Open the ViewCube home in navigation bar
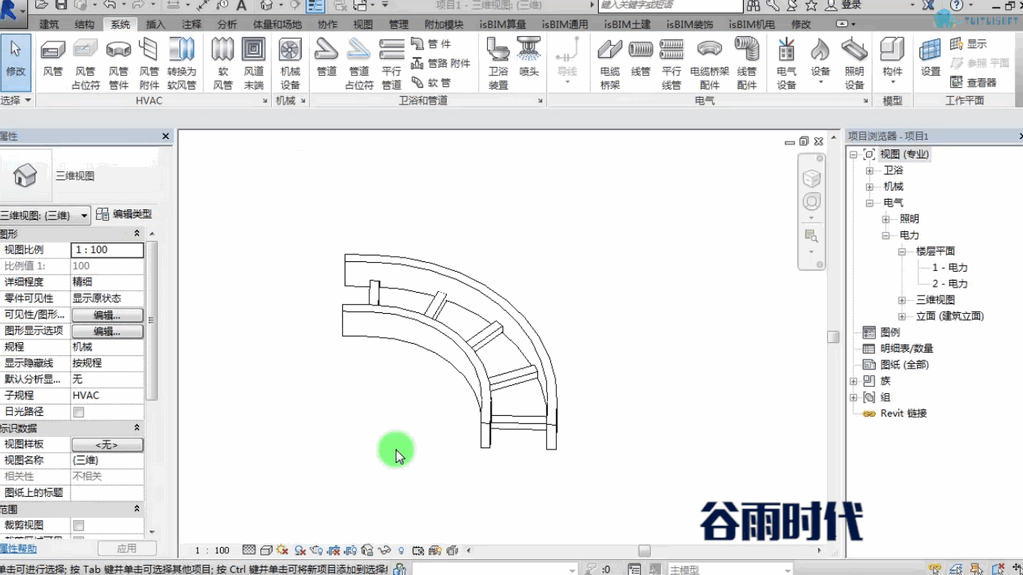1023x575 pixels. click(812, 178)
